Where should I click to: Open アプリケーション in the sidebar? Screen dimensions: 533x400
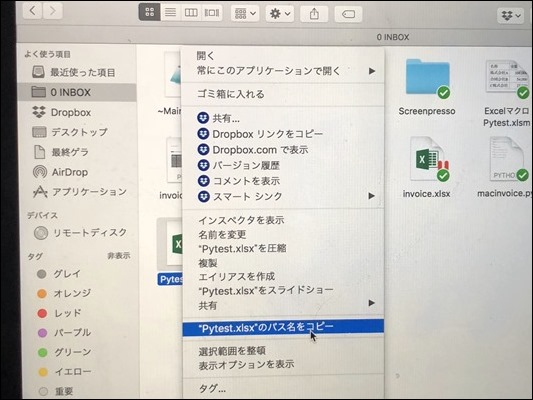(80, 192)
